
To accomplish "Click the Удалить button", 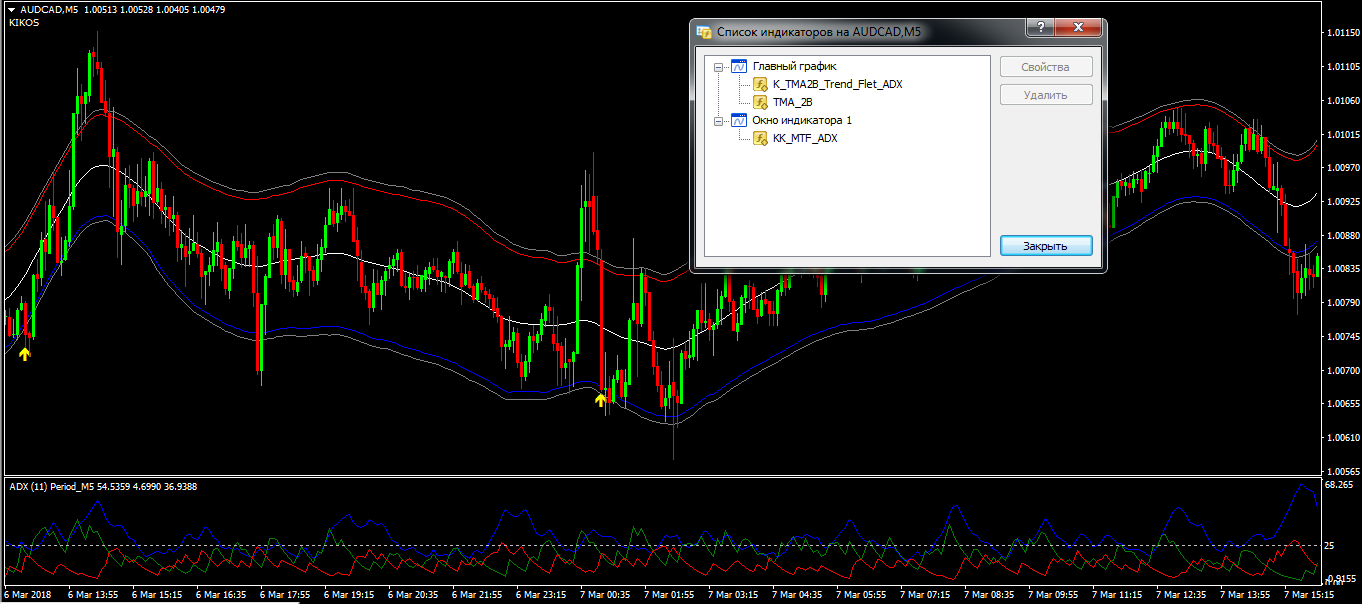I will (x=1046, y=95).
